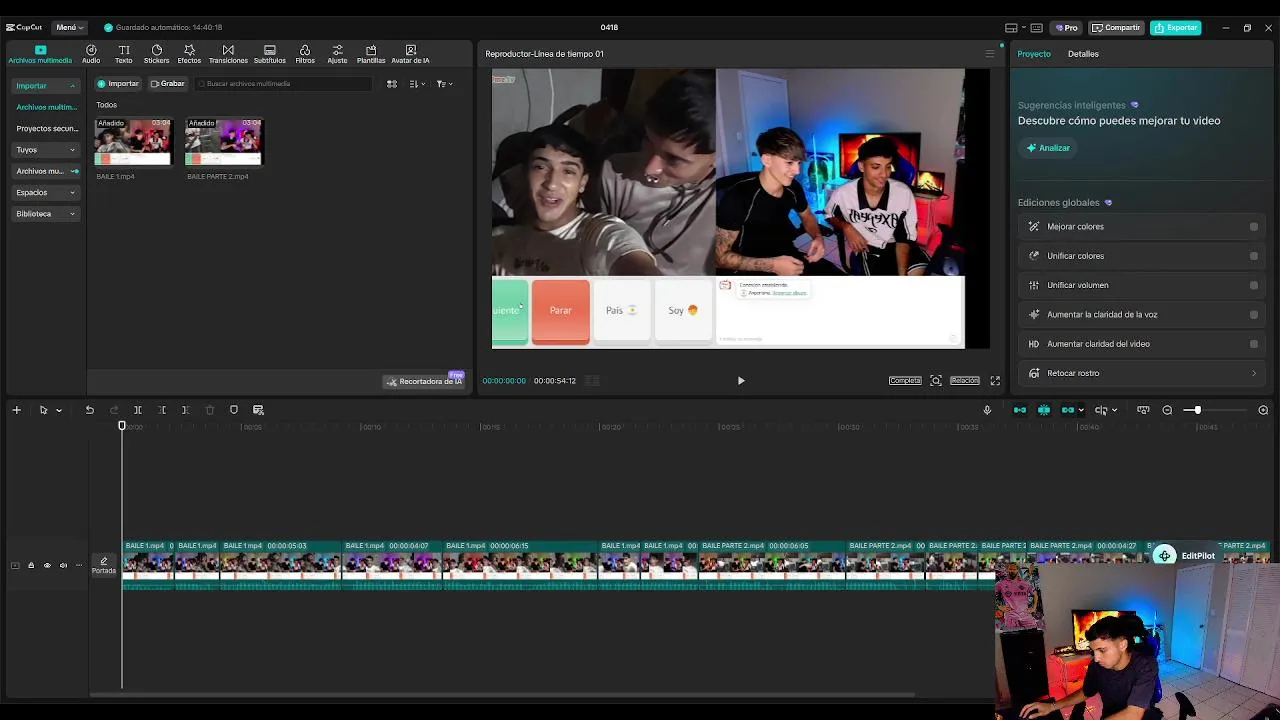This screenshot has width=1280, height=720.
Task: Expand Retocar rostro options
Action: [1254, 373]
